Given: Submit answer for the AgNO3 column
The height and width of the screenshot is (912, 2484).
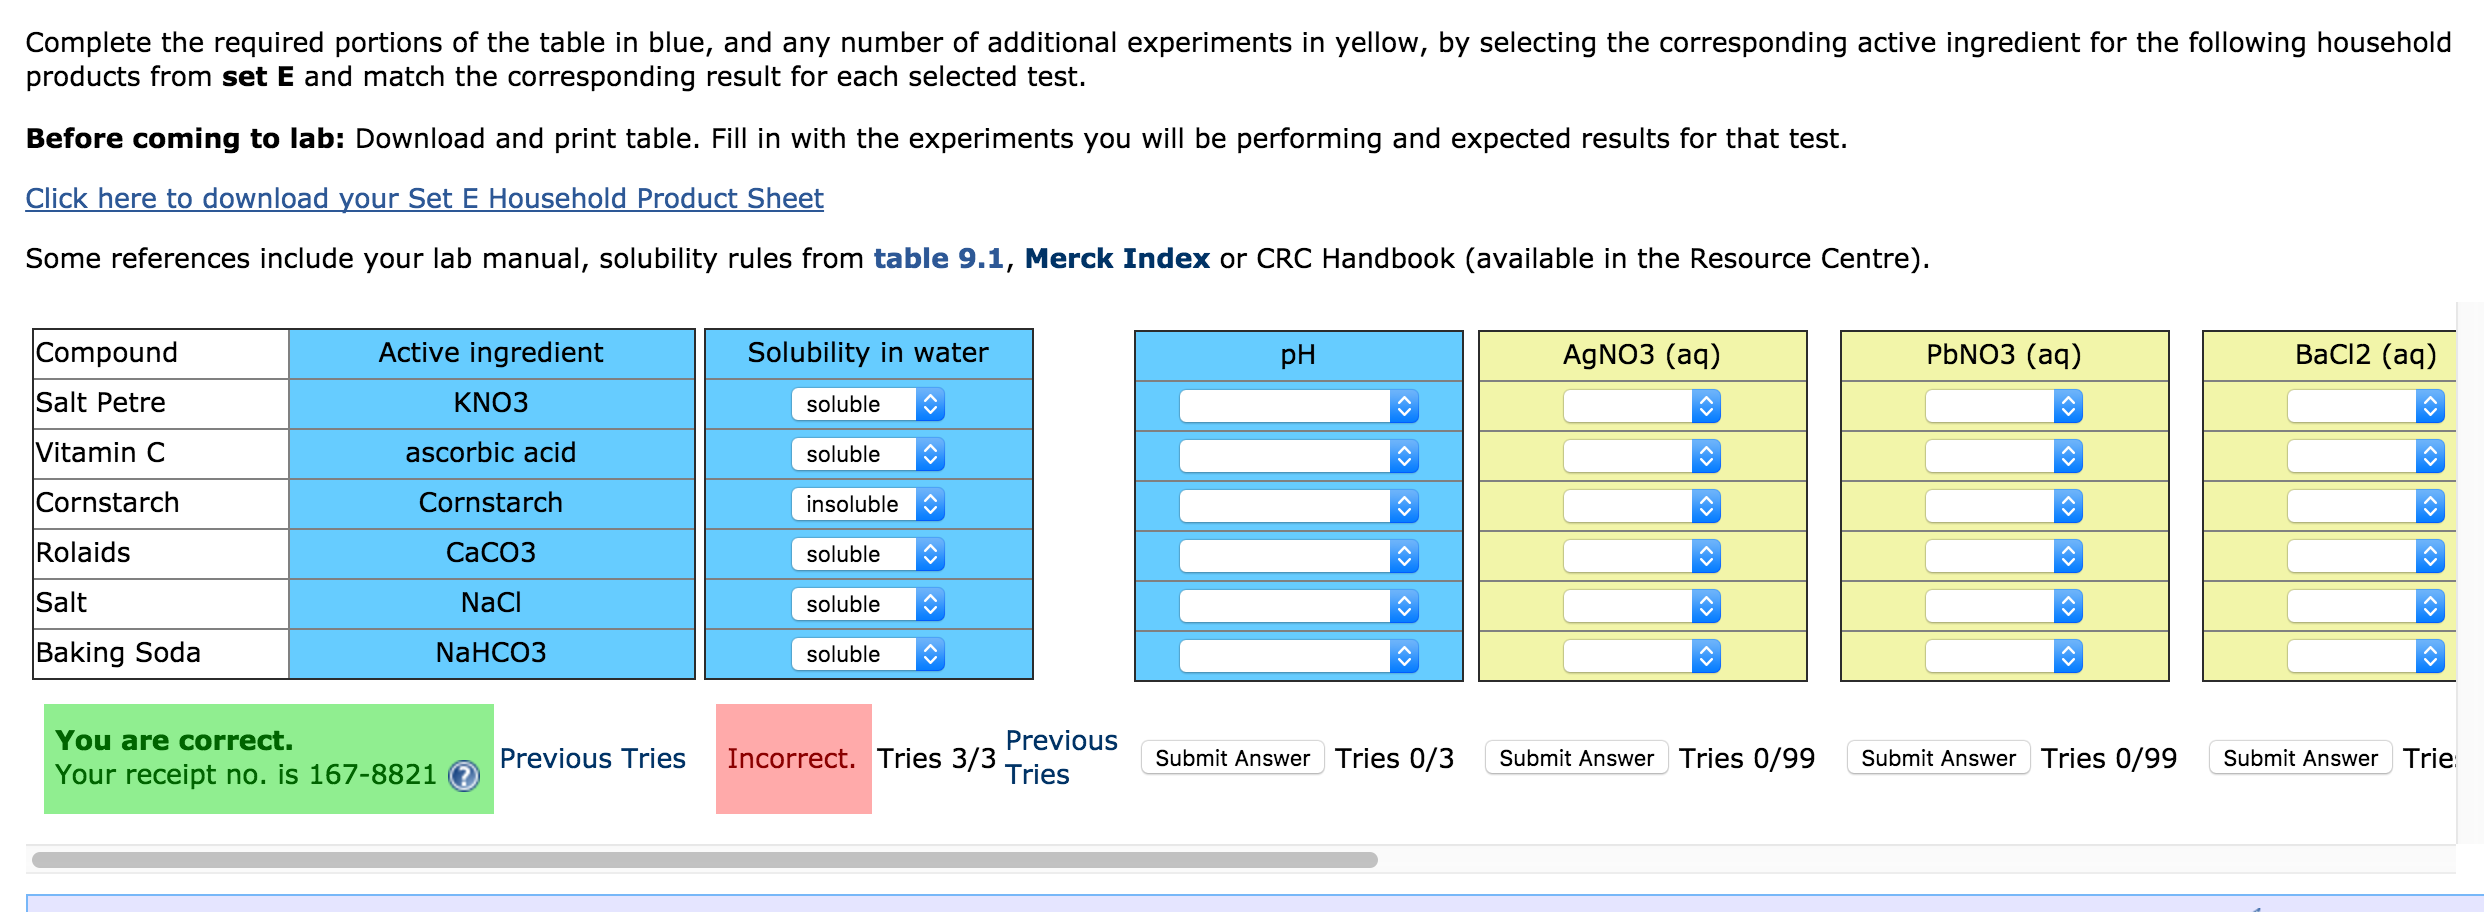Looking at the screenshot, I should (x=1576, y=757).
